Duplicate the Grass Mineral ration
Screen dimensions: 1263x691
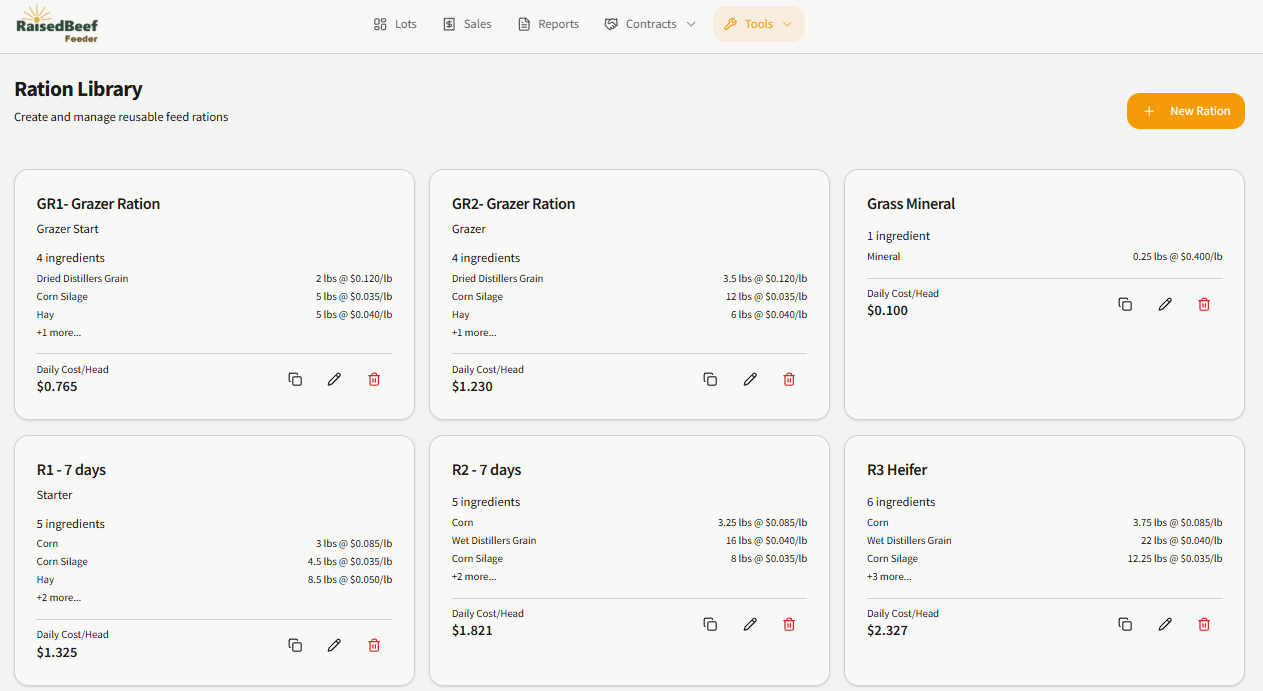pyautogui.click(x=1125, y=304)
